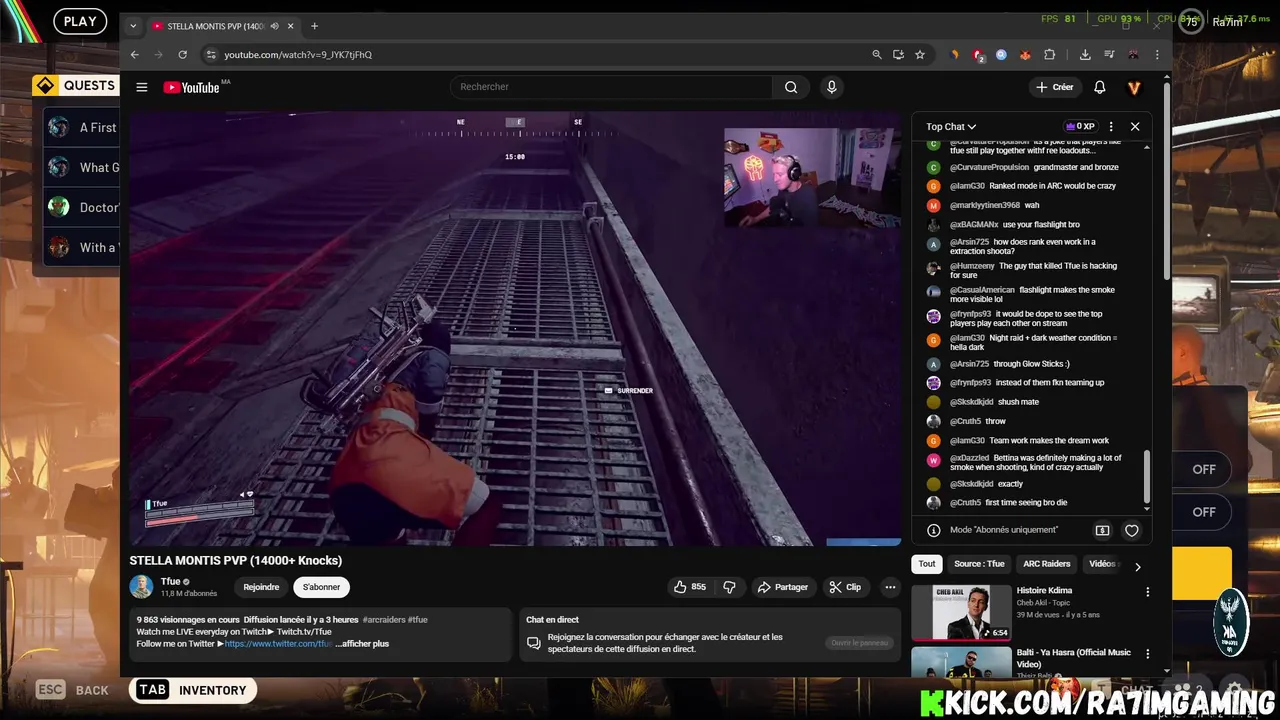Open the notifications bell
This screenshot has height=720, width=1280.
1100,87
